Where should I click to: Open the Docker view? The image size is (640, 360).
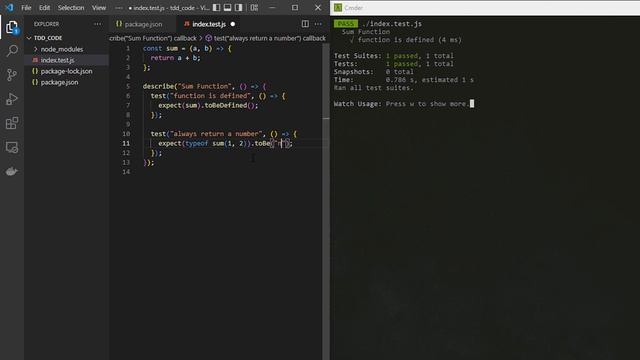[x=12, y=171]
